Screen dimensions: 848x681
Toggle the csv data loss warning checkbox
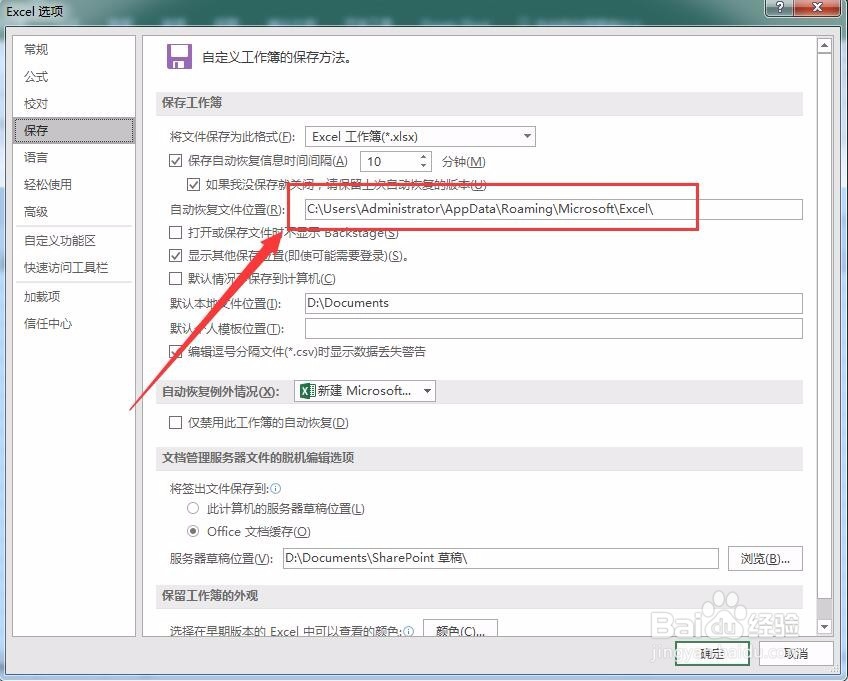click(x=175, y=352)
